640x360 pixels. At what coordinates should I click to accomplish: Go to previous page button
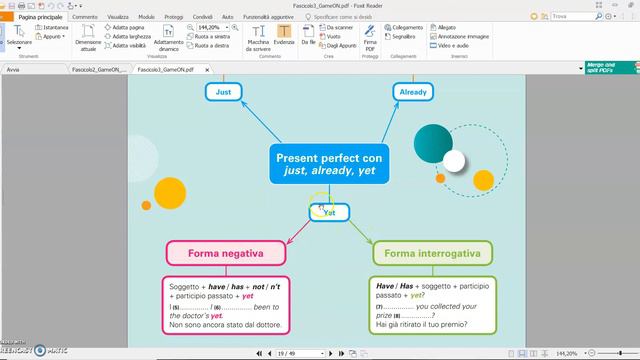(x=269, y=353)
